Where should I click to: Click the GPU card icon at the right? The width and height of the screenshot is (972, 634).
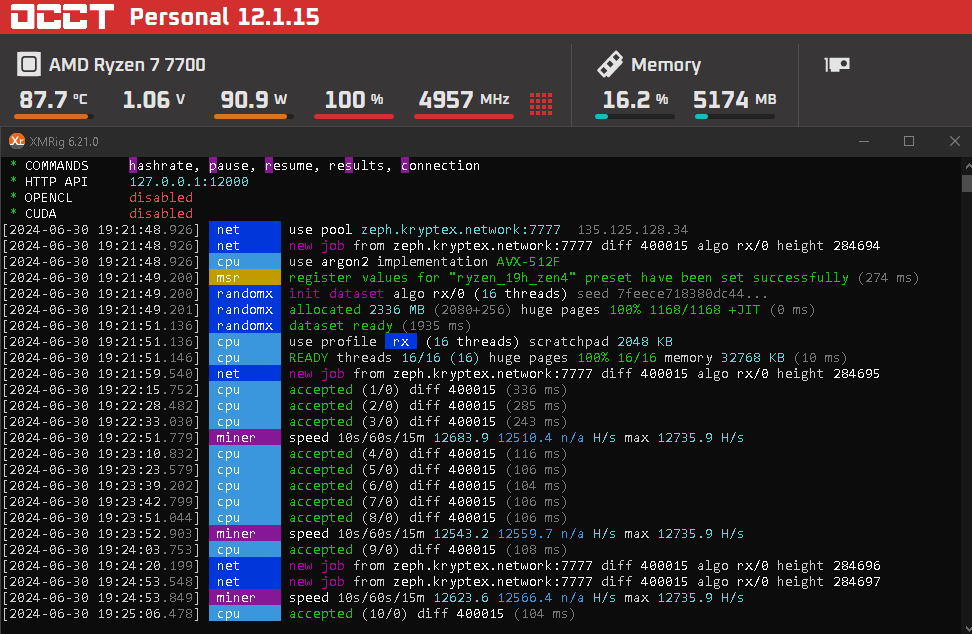coord(837,64)
